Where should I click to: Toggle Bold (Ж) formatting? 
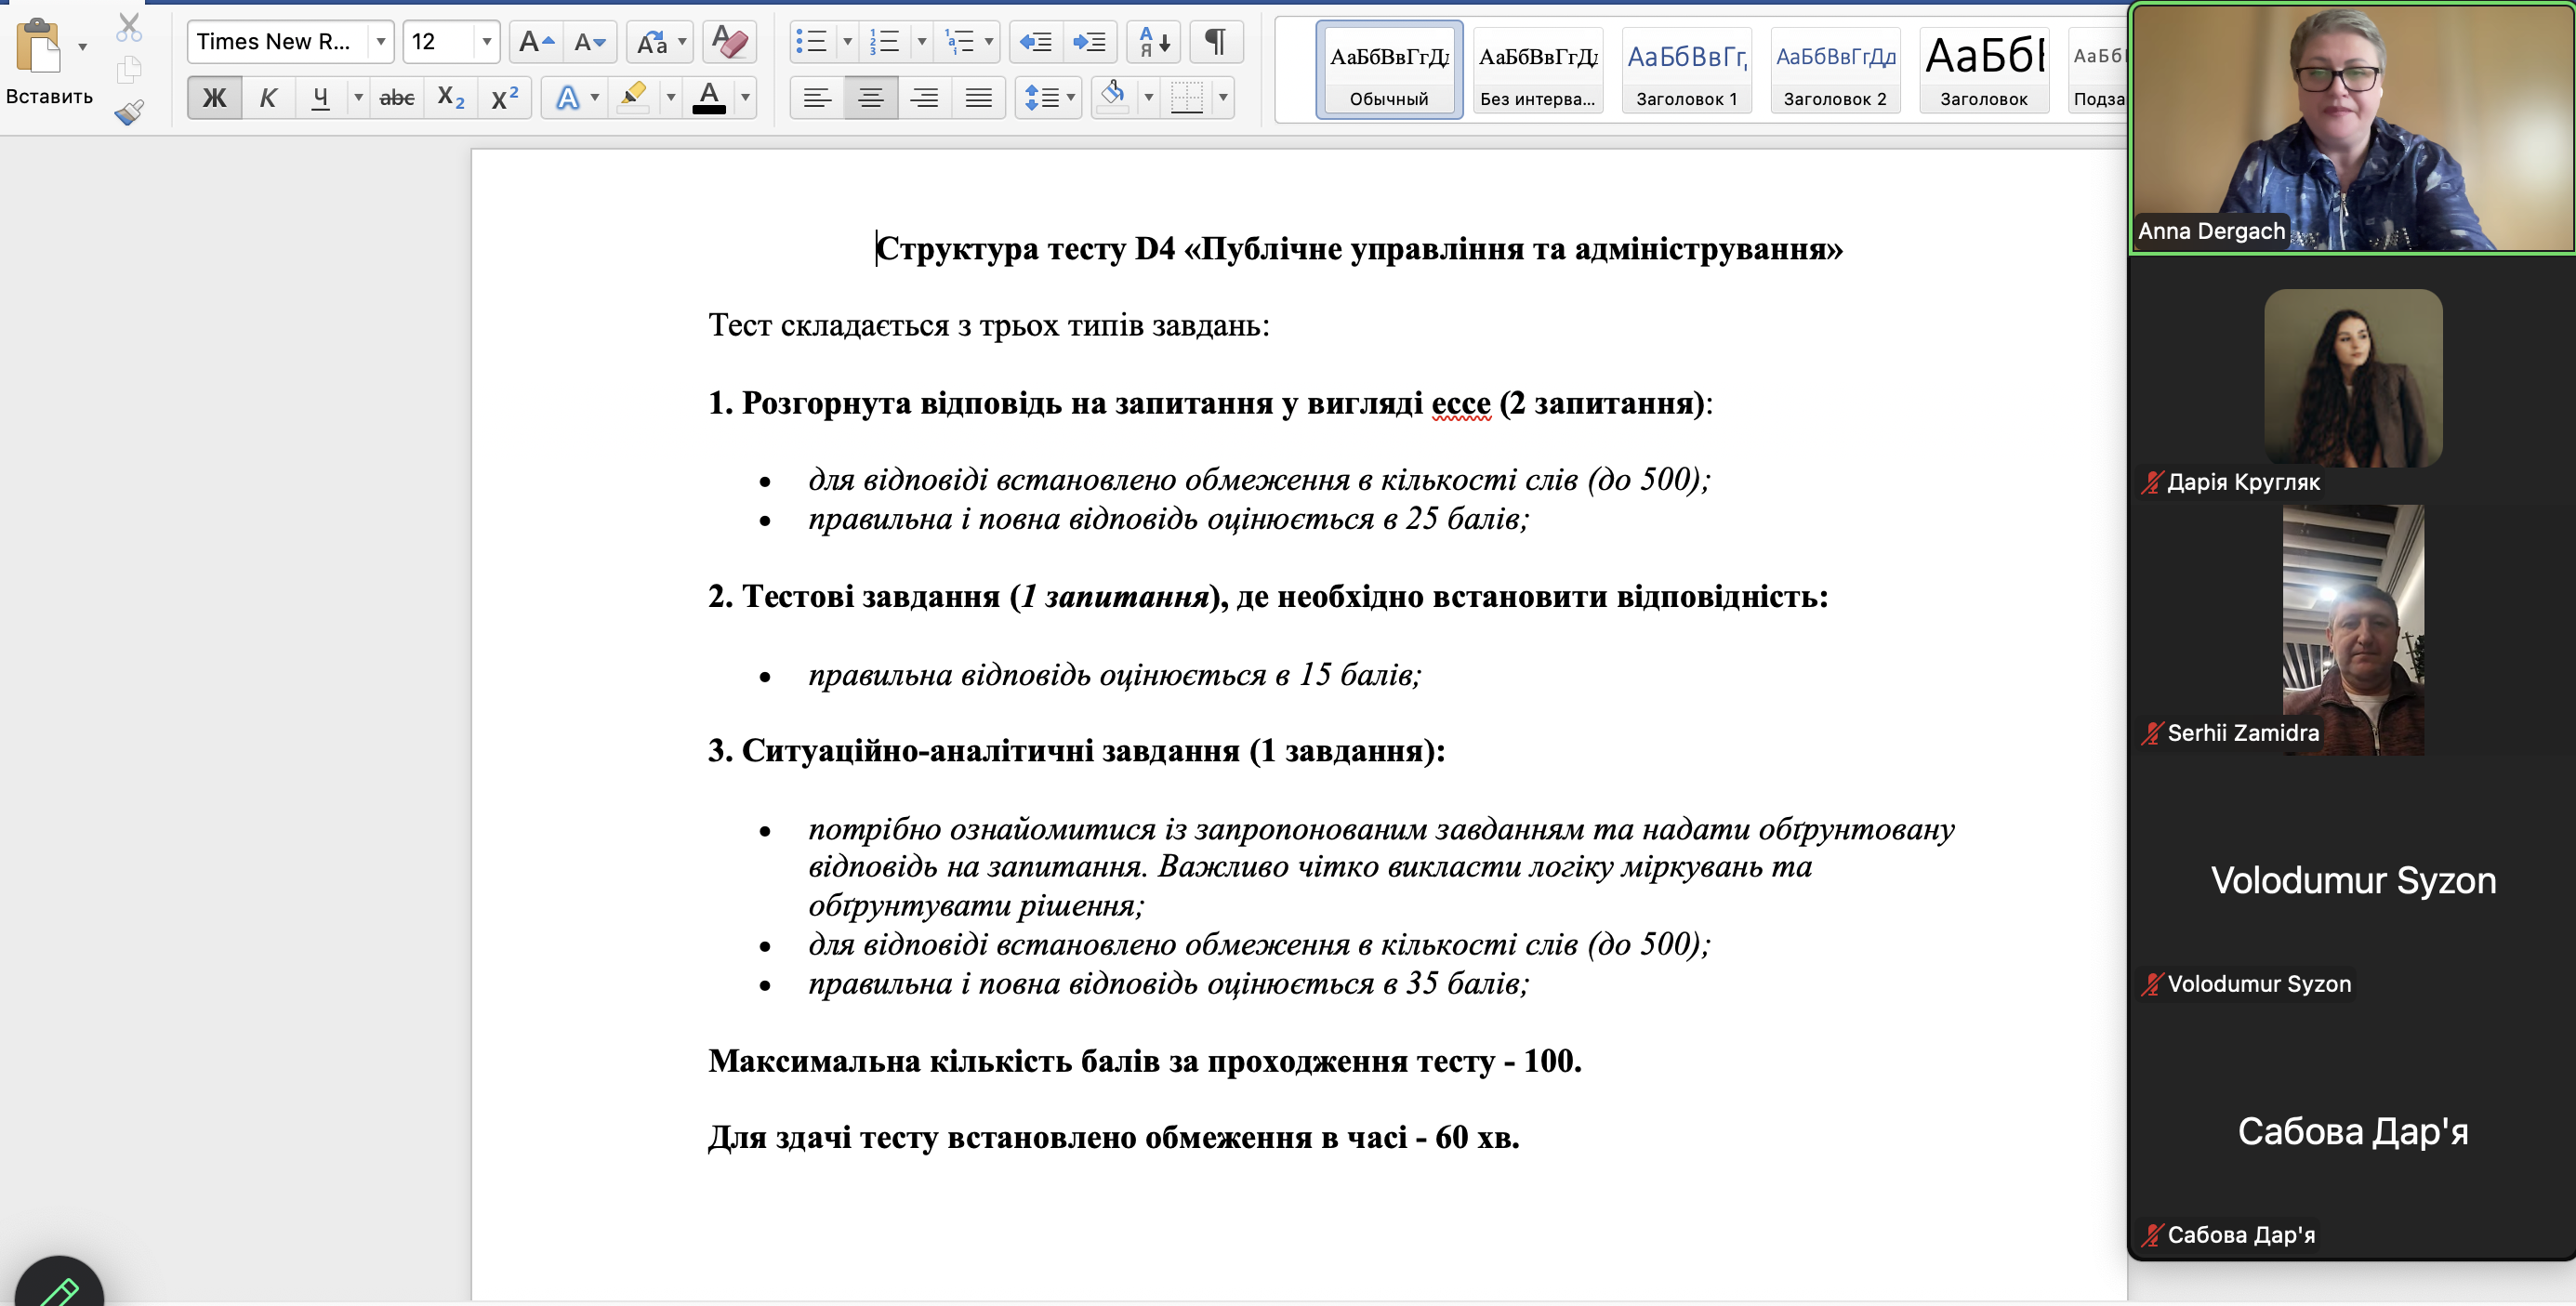(214, 98)
